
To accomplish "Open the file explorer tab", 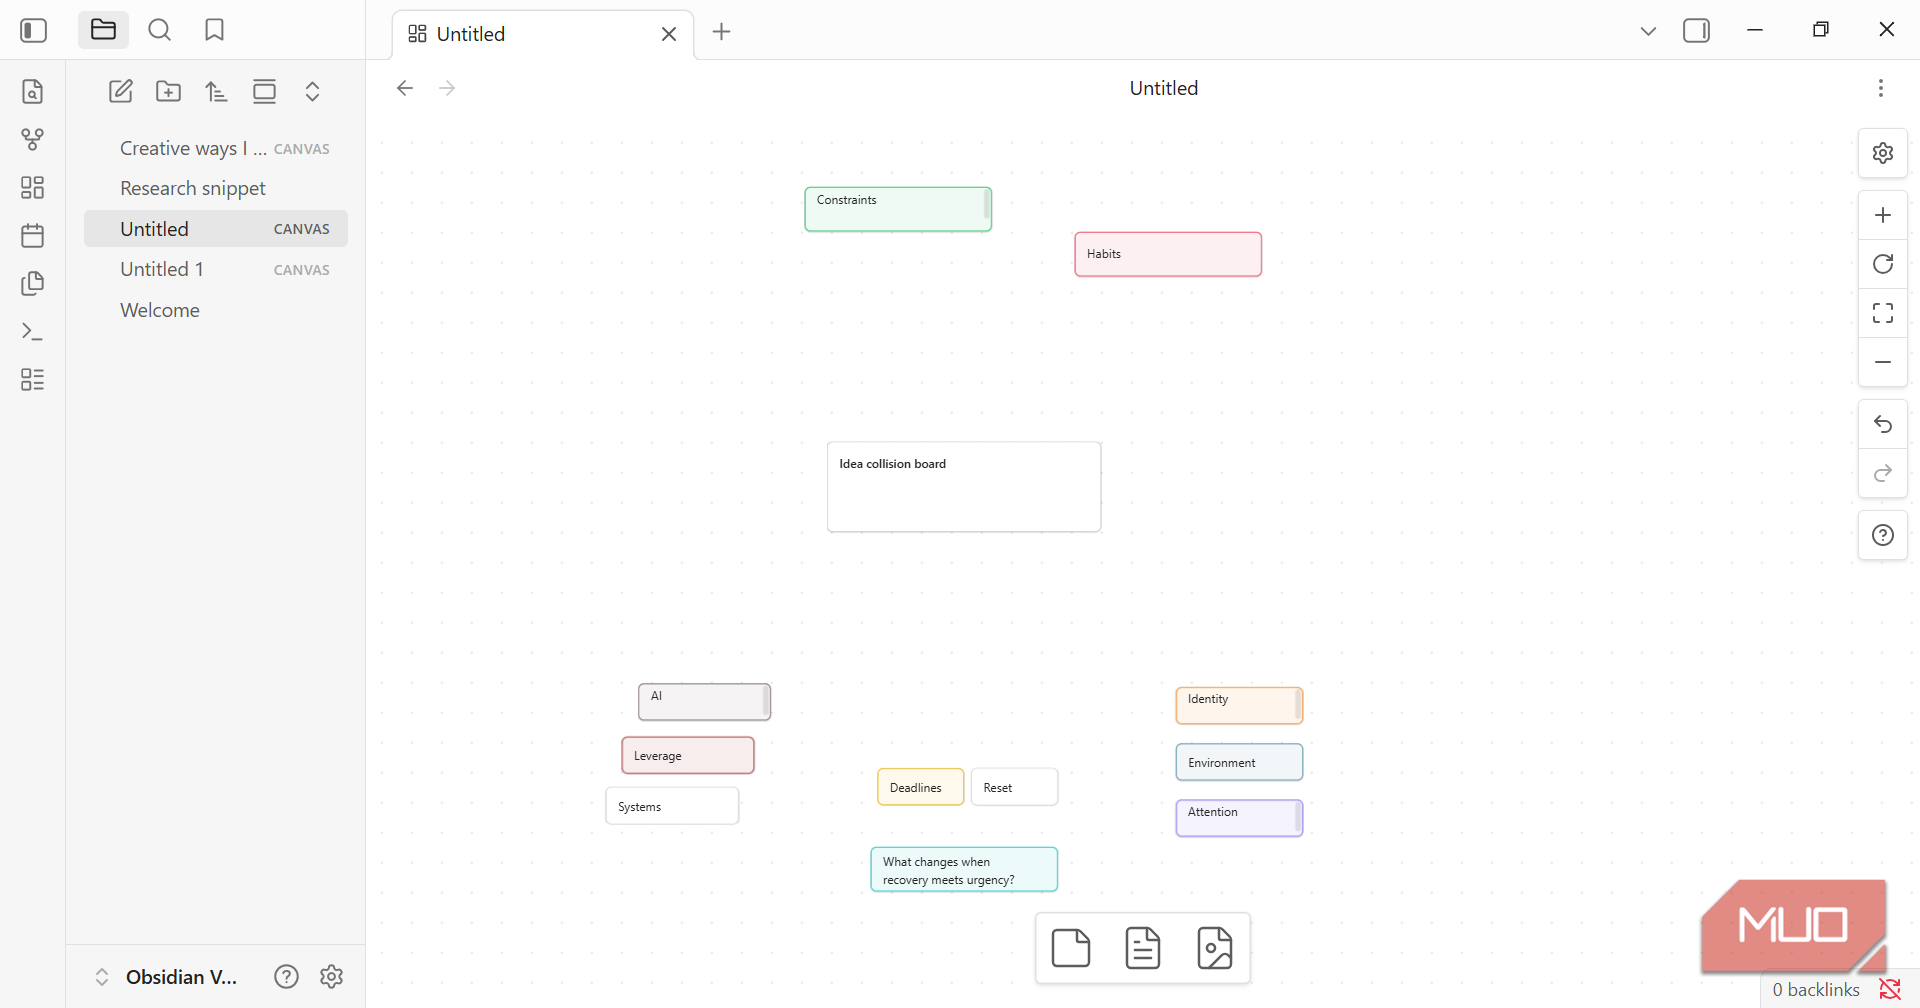I will click(104, 30).
